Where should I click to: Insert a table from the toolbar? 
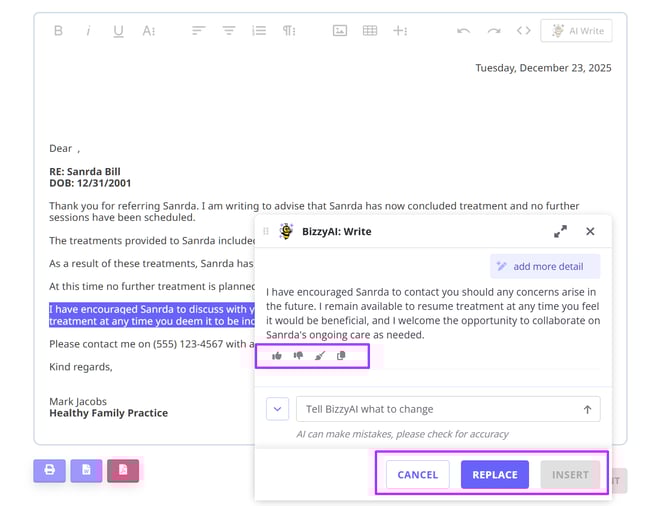370,31
